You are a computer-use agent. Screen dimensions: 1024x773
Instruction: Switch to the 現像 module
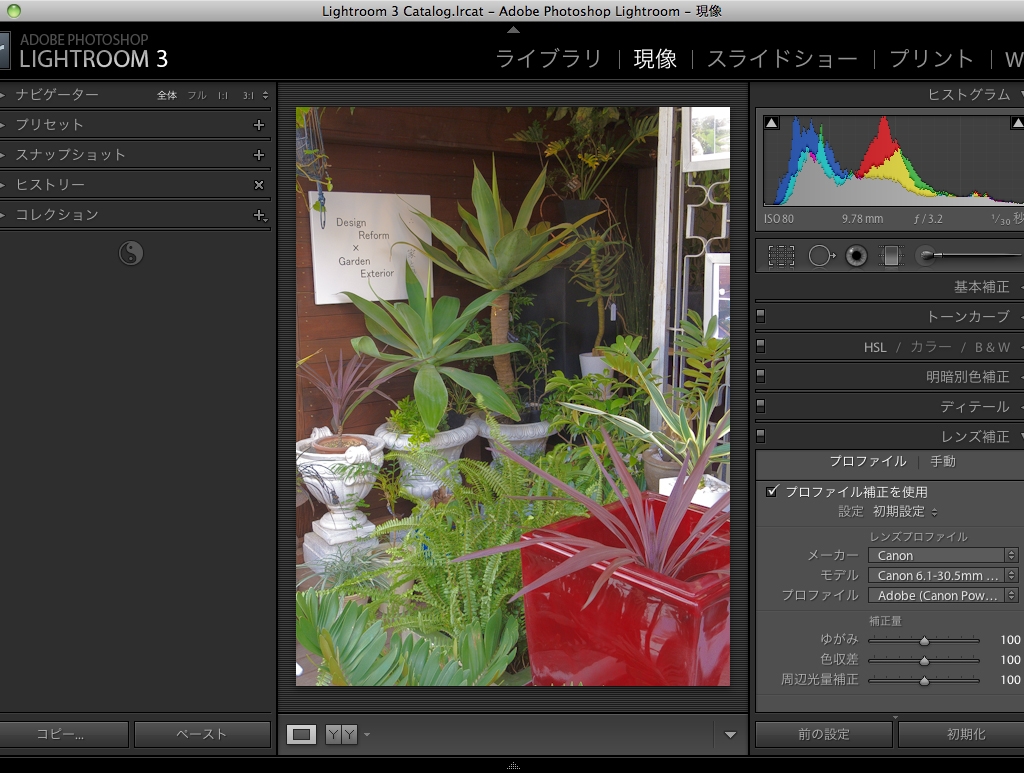pos(655,59)
